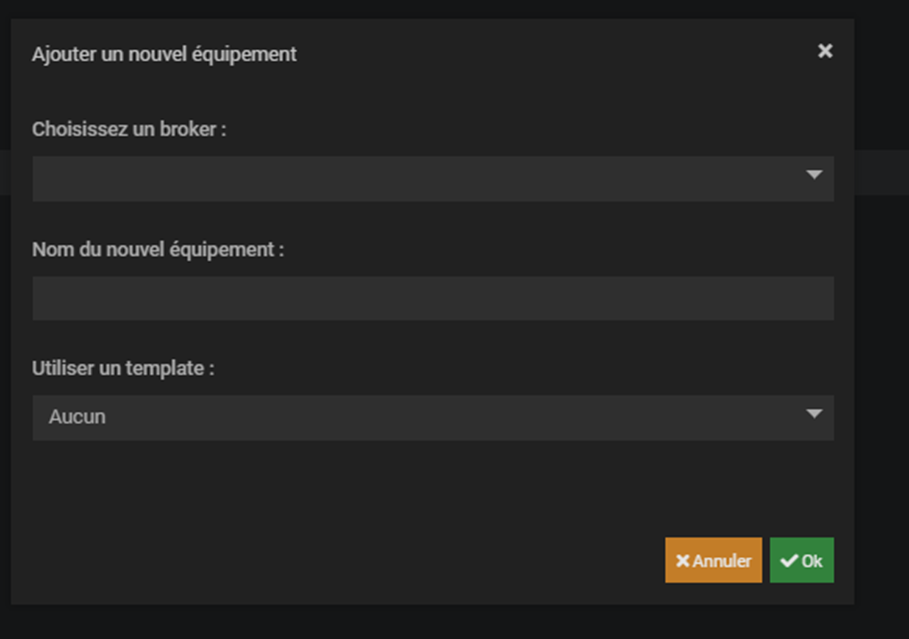Click the "Ajouter un nouvel équipement" dialog title
909x639 pixels.
[164, 54]
